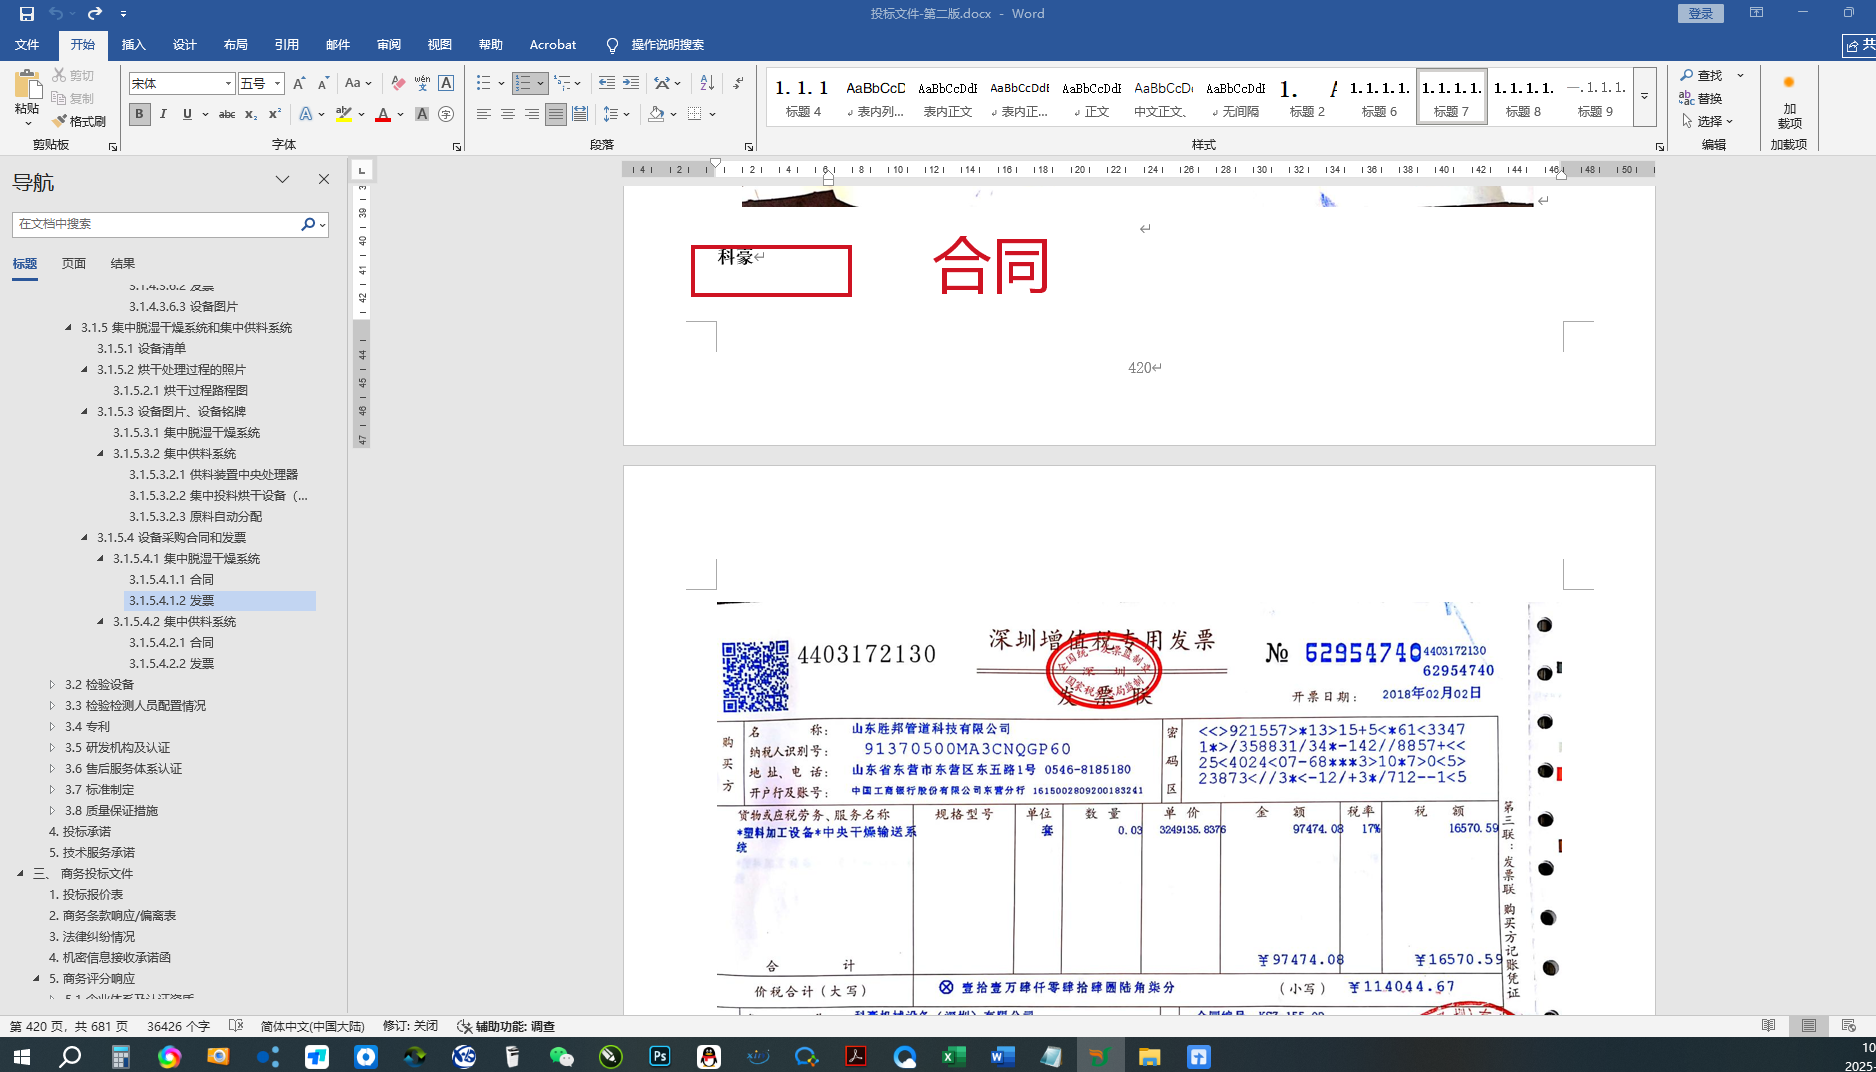The height and width of the screenshot is (1072, 1876).
Task: Increase paragraph indent
Action: (631, 83)
